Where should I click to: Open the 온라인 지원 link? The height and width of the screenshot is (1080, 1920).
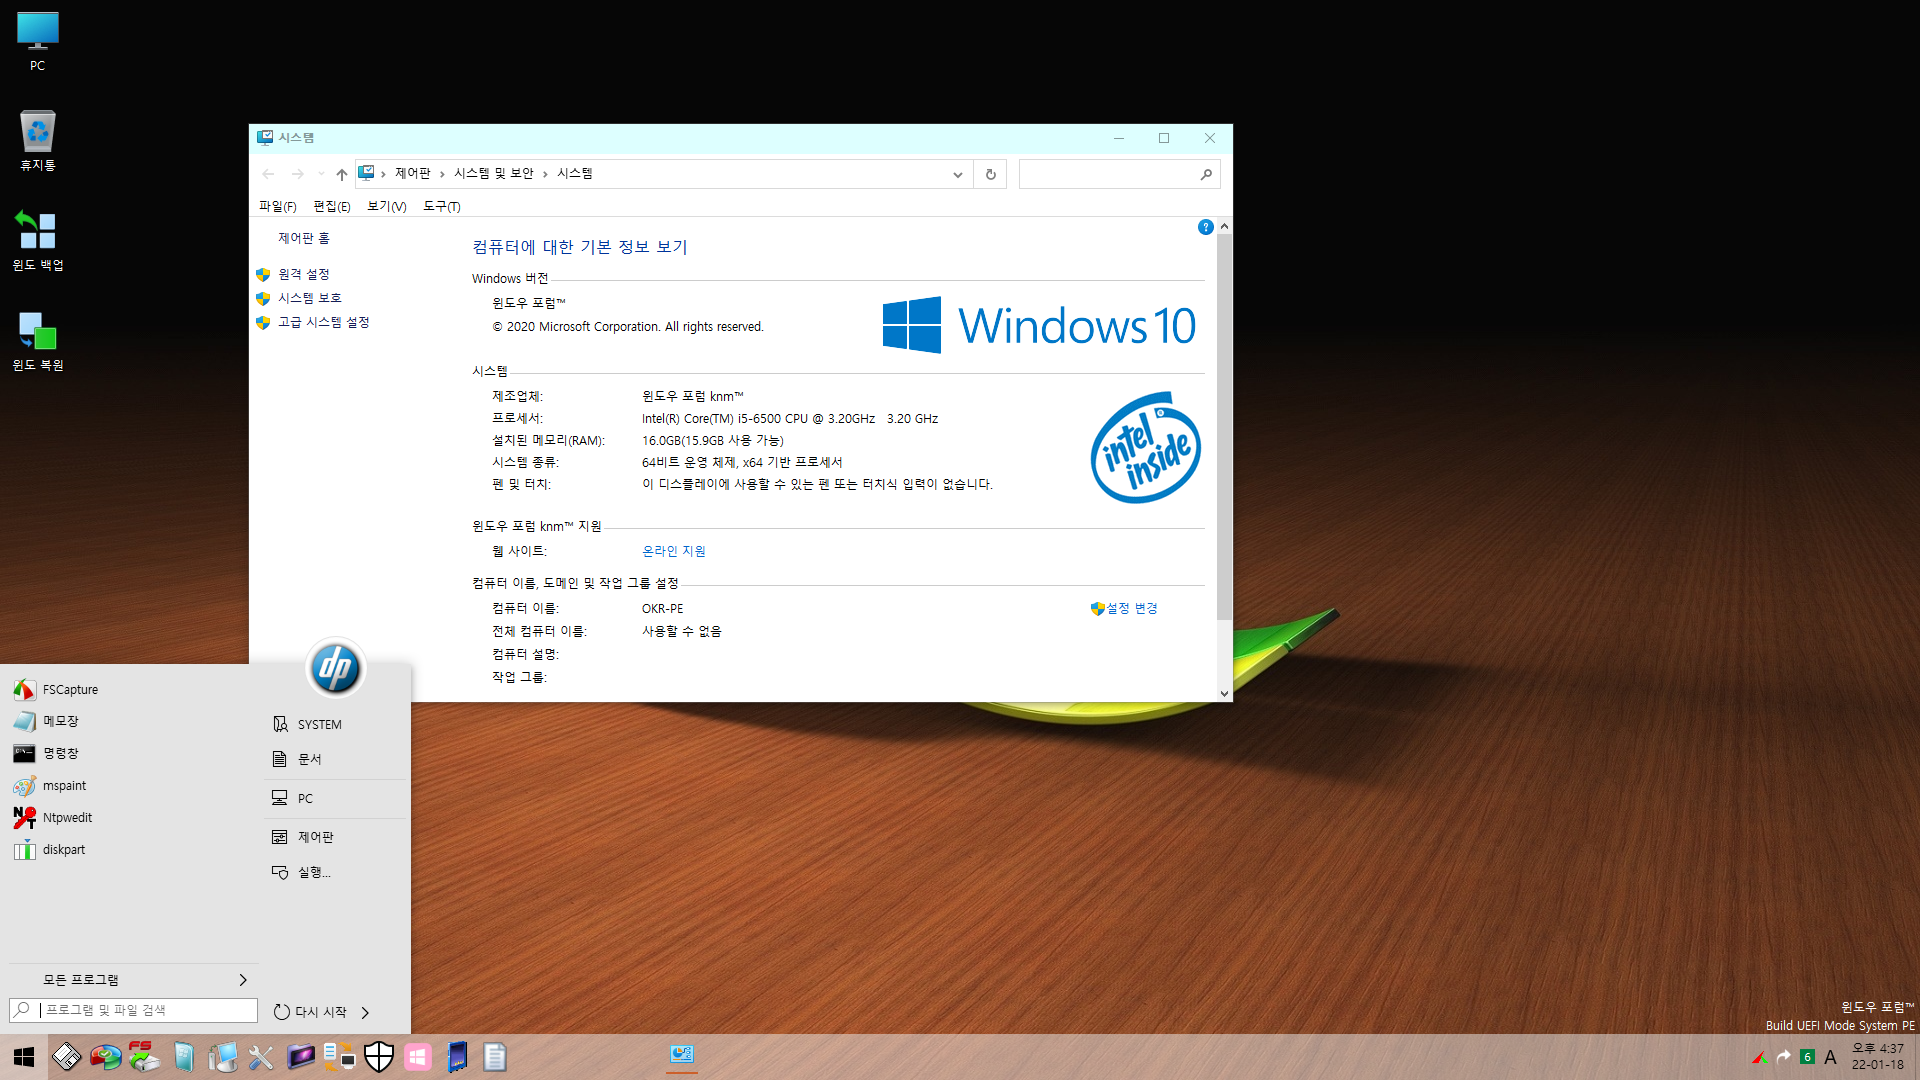(x=673, y=551)
